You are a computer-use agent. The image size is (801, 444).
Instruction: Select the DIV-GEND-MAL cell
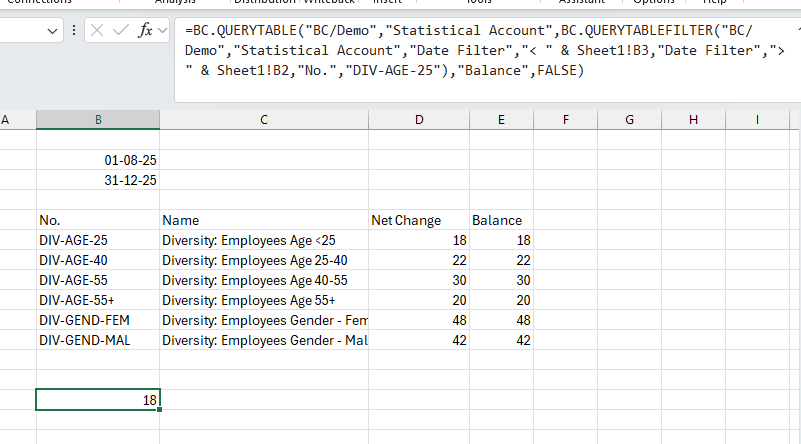[x=98, y=340]
